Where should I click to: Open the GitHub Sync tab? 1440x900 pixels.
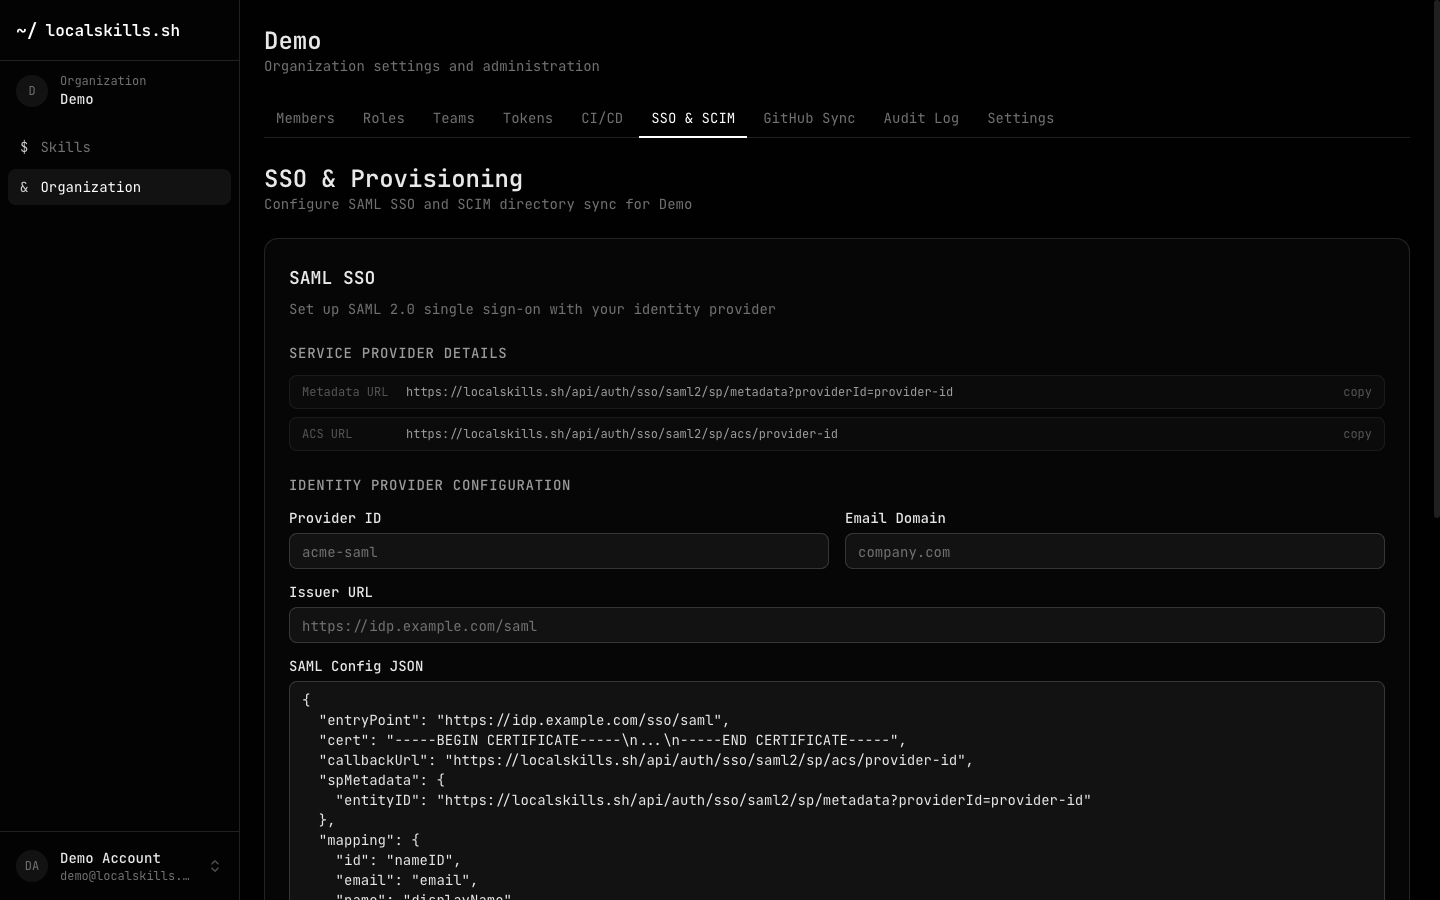click(x=809, y=118)
